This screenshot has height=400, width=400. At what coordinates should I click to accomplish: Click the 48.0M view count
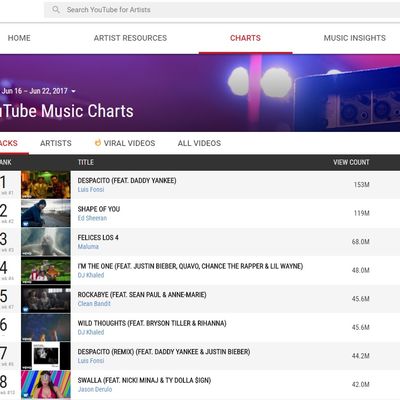click(x=360, y=270)
